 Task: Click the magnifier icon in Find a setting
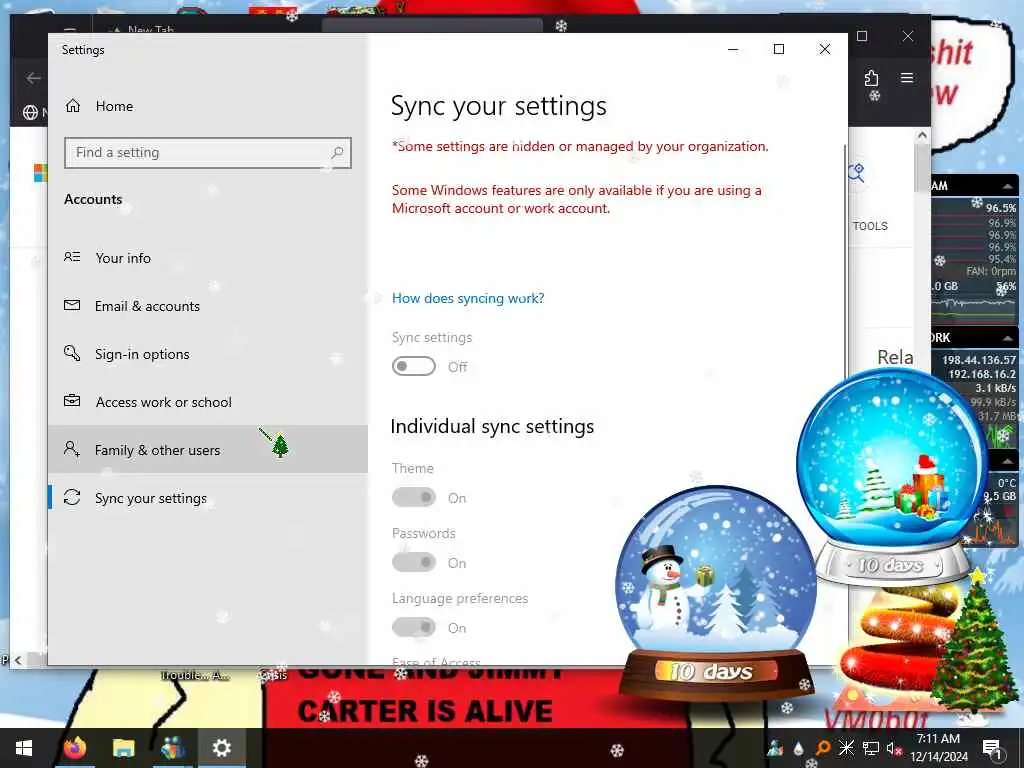(x=337, y=153)
